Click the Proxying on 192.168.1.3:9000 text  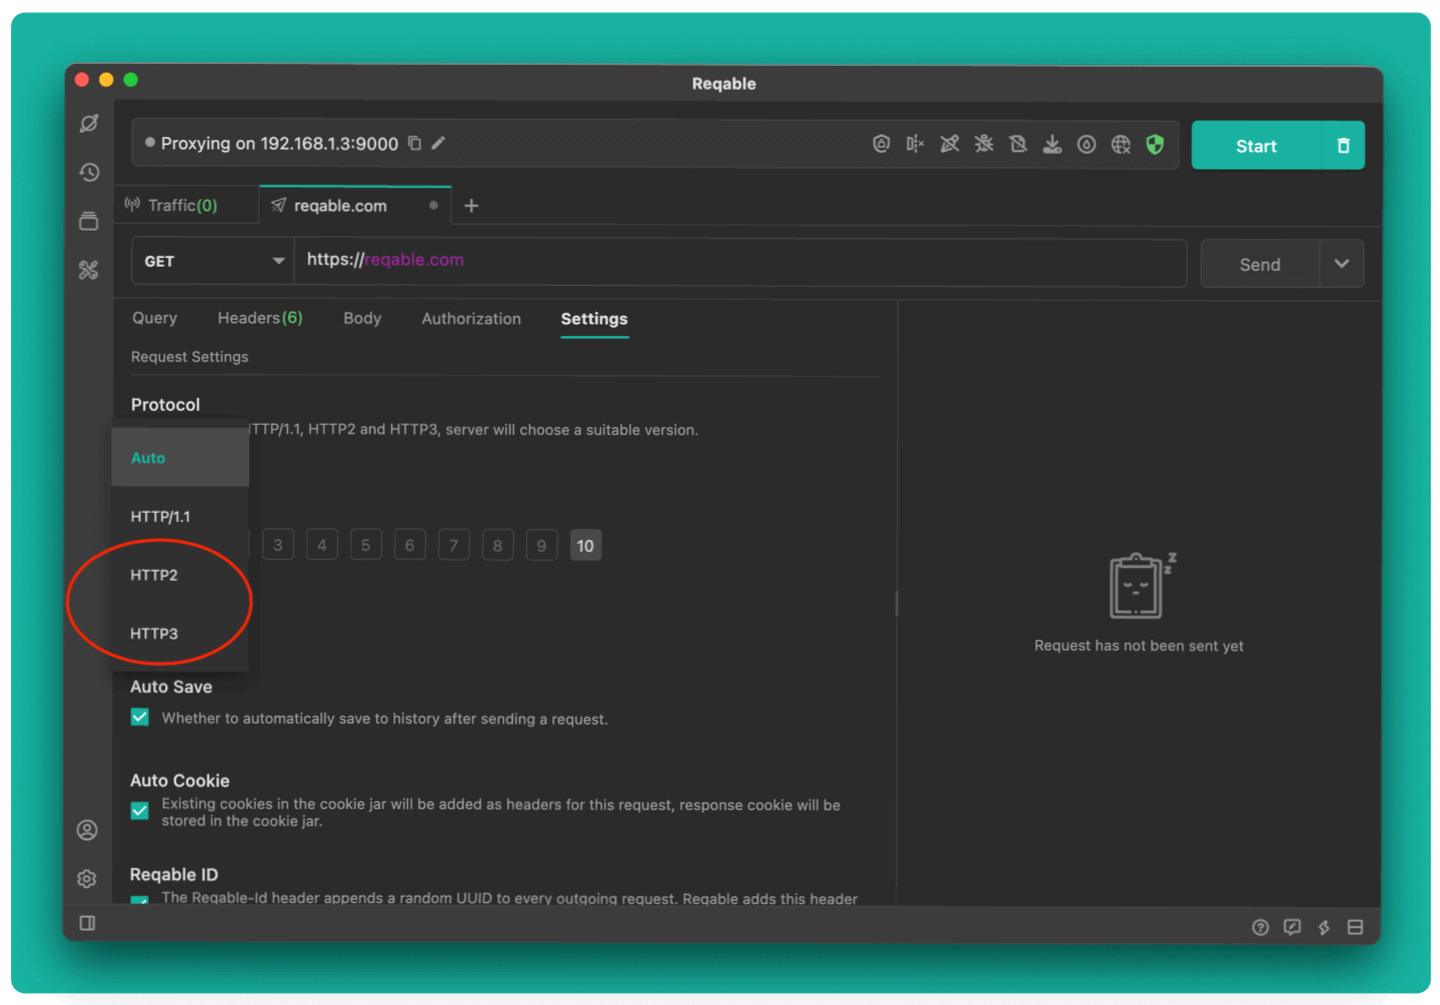pos(279,143)
